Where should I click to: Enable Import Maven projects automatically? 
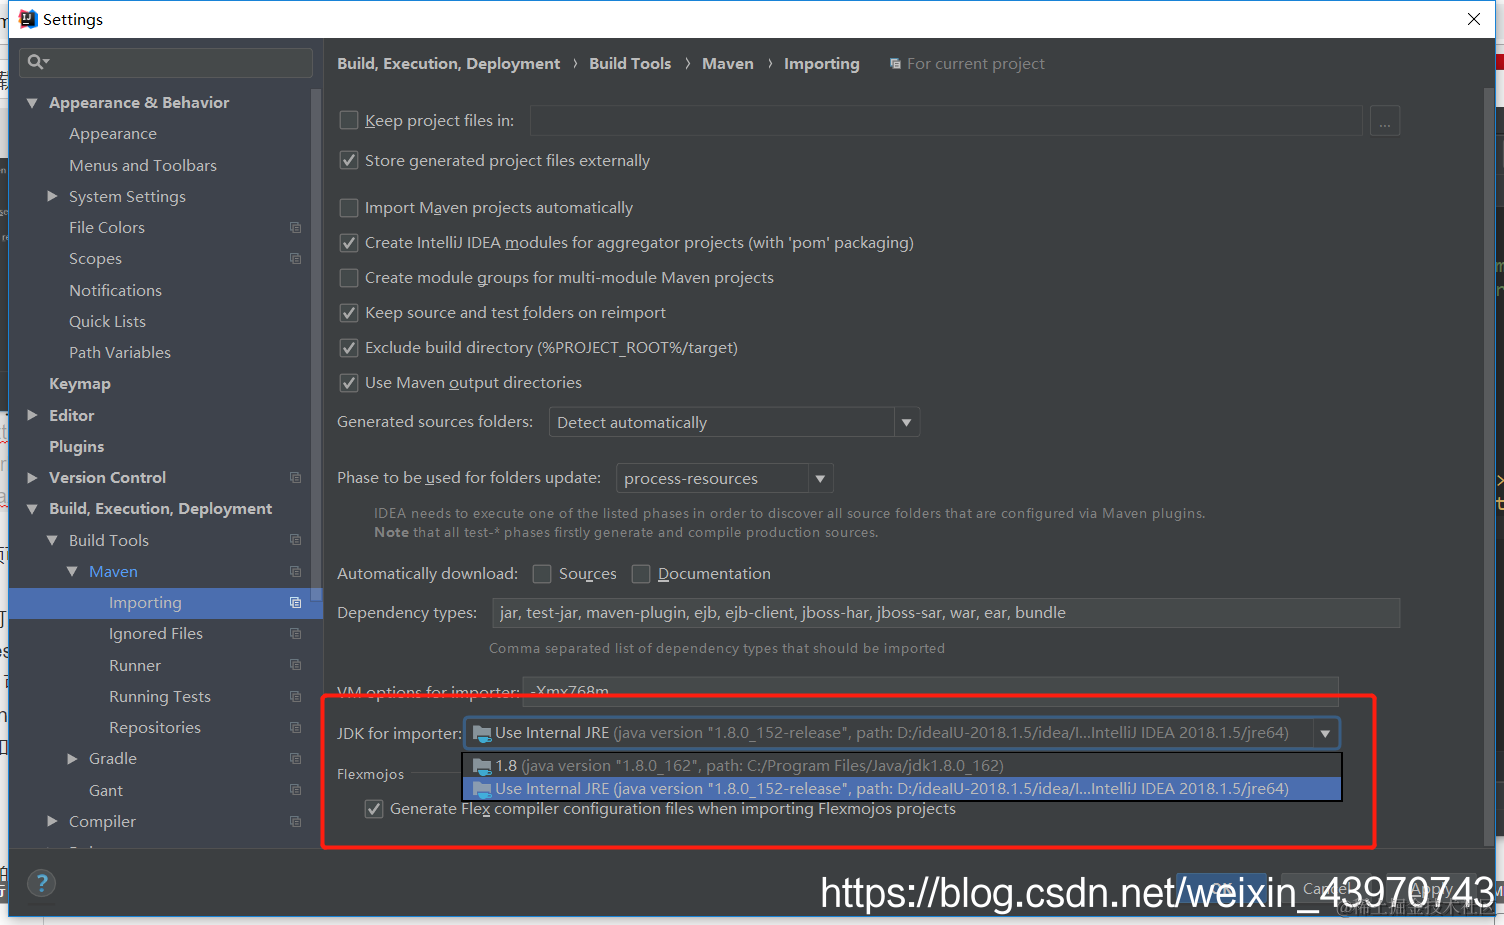click(349, 207)
